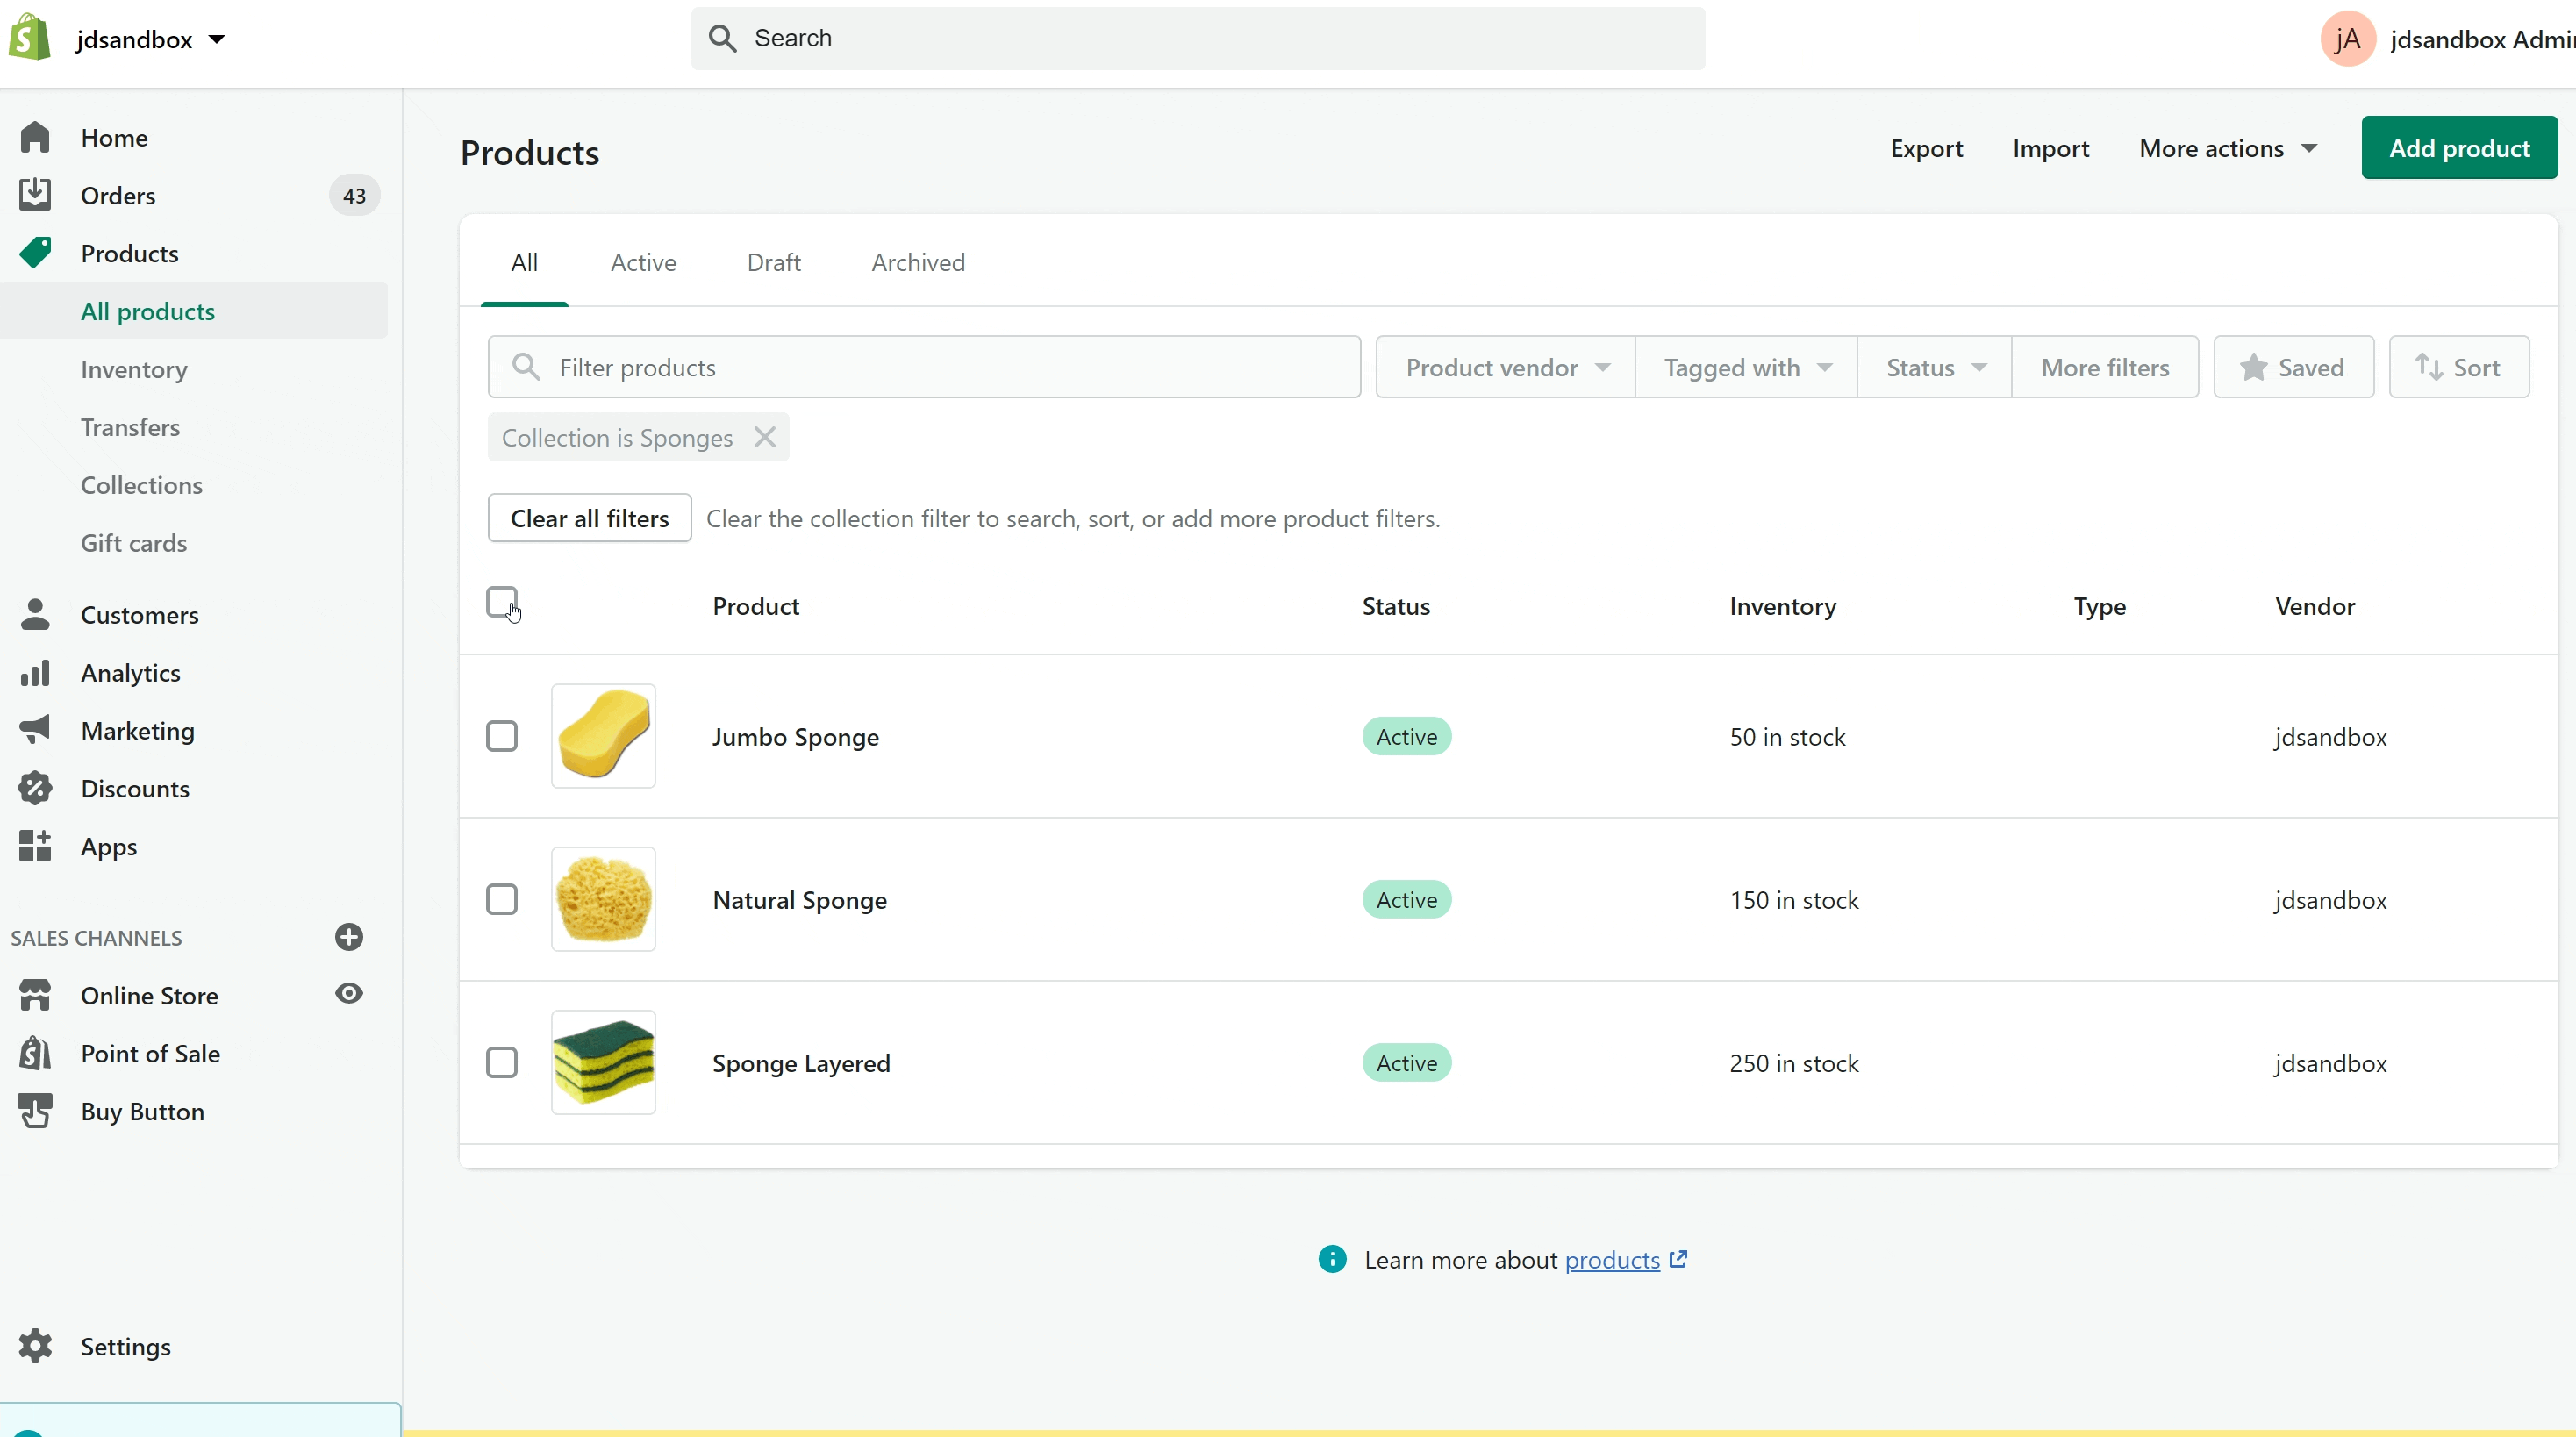The height and width of the screenshot is (1437, 2576).
Task: Click the Home house icon in sidebar
Action: click(x=35, y=137)
